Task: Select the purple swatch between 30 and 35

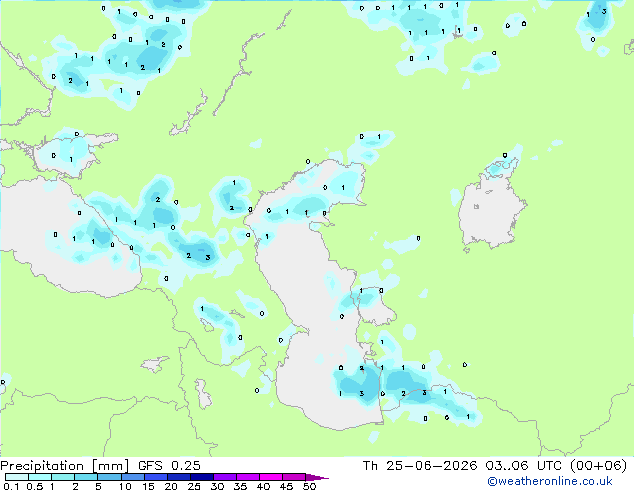Action: [225, 477]
